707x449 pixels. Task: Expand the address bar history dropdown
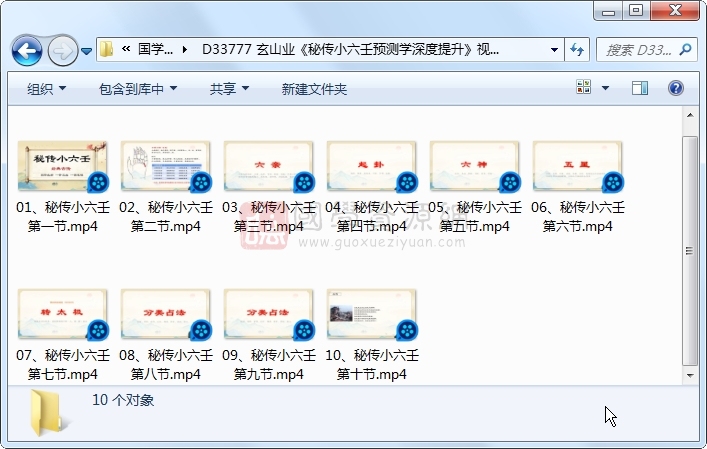[x=554, y=50]
